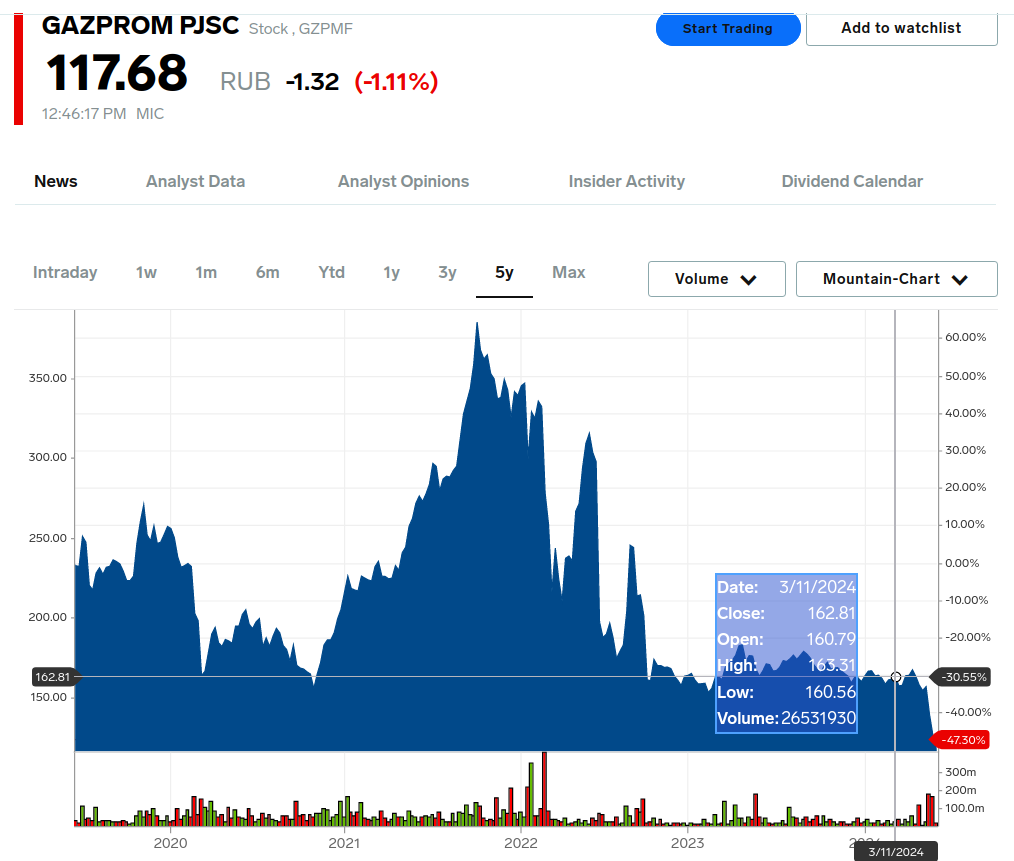
Task: View Insider Activity tab
Action: (x=627, y=181)
